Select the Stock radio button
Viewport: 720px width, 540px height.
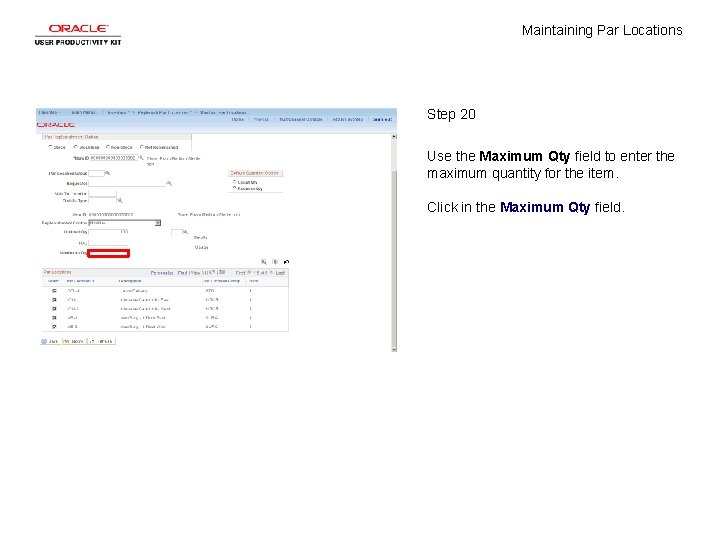pos(50,147)
